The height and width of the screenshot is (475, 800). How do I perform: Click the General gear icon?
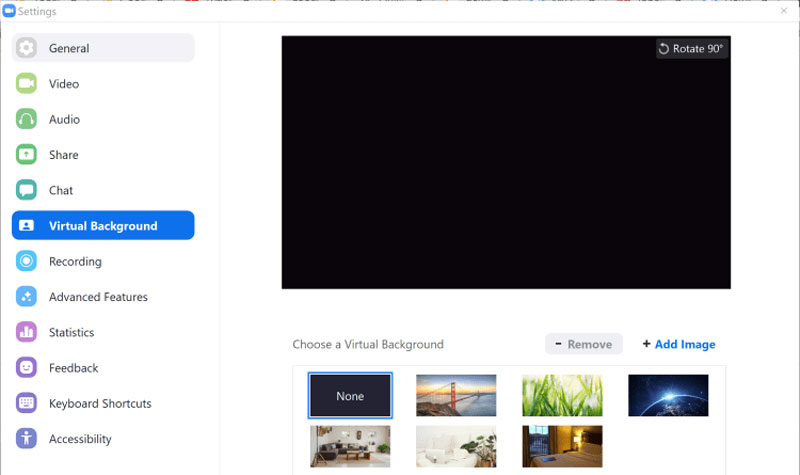(27, 48)
